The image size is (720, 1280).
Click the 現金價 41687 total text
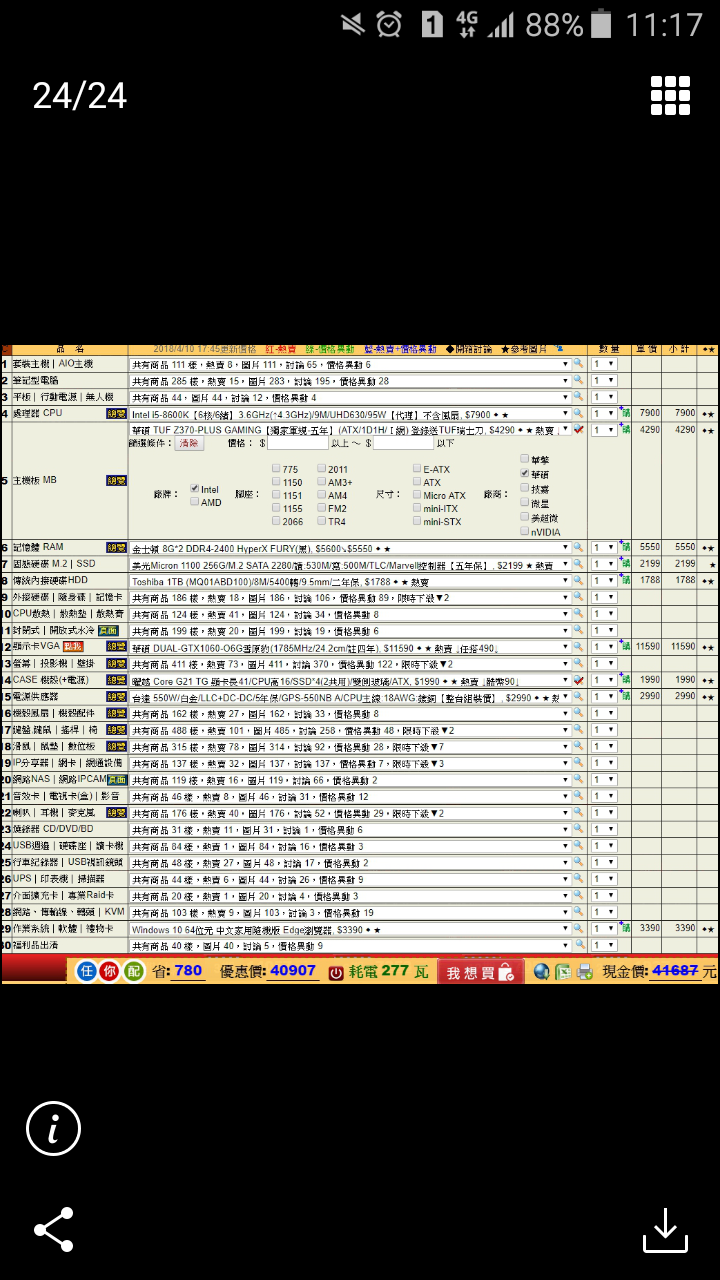click(x=659, y=971)
